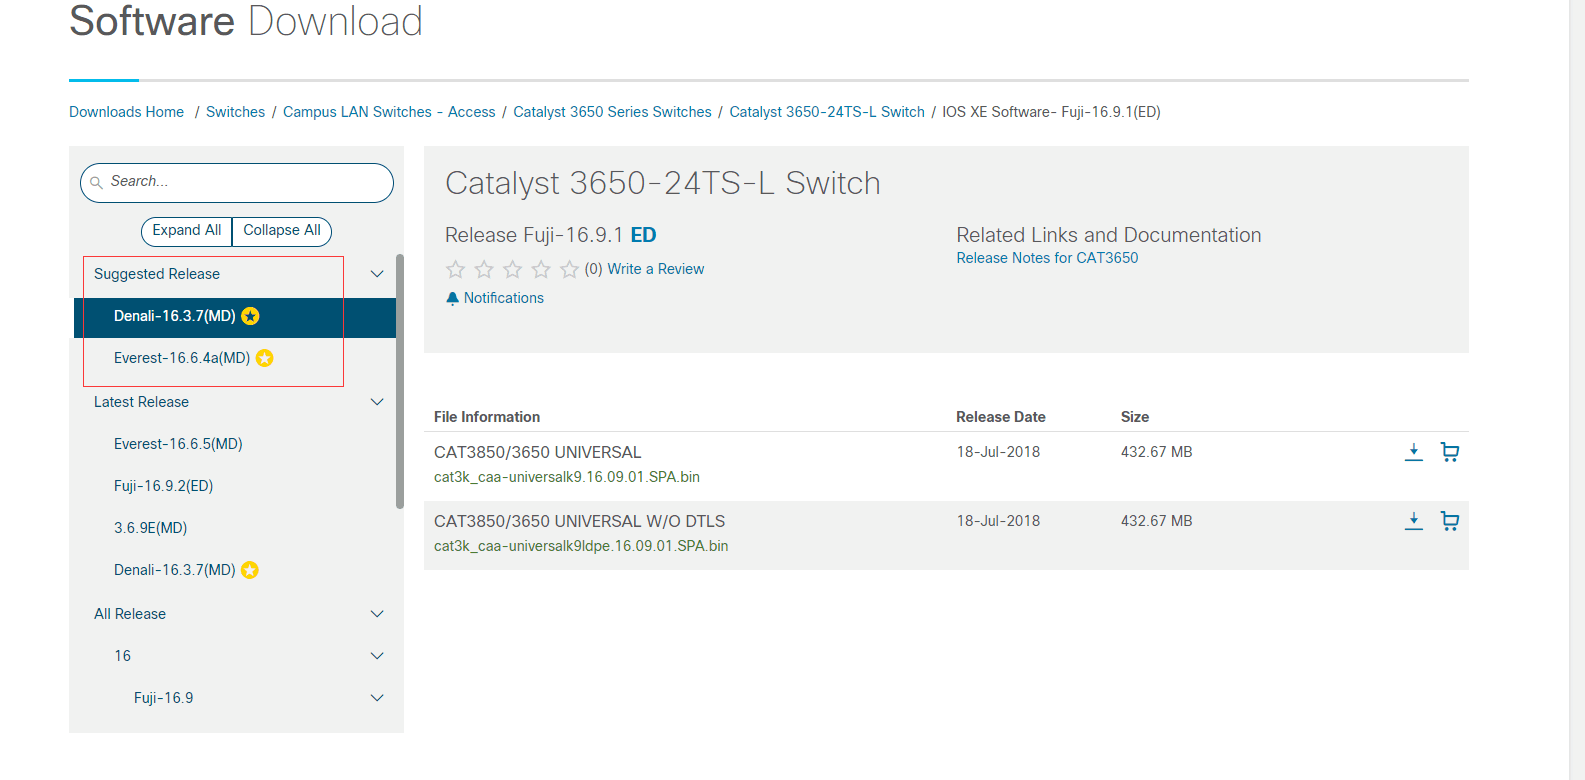This screenshot has height=780, width=1585.
Task: Rate release with the second star
Action: pyautogui.click(x=484, y=269)
